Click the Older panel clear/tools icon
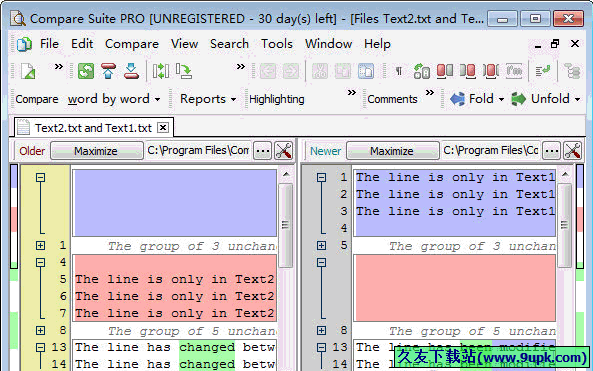 click(284, 151)
